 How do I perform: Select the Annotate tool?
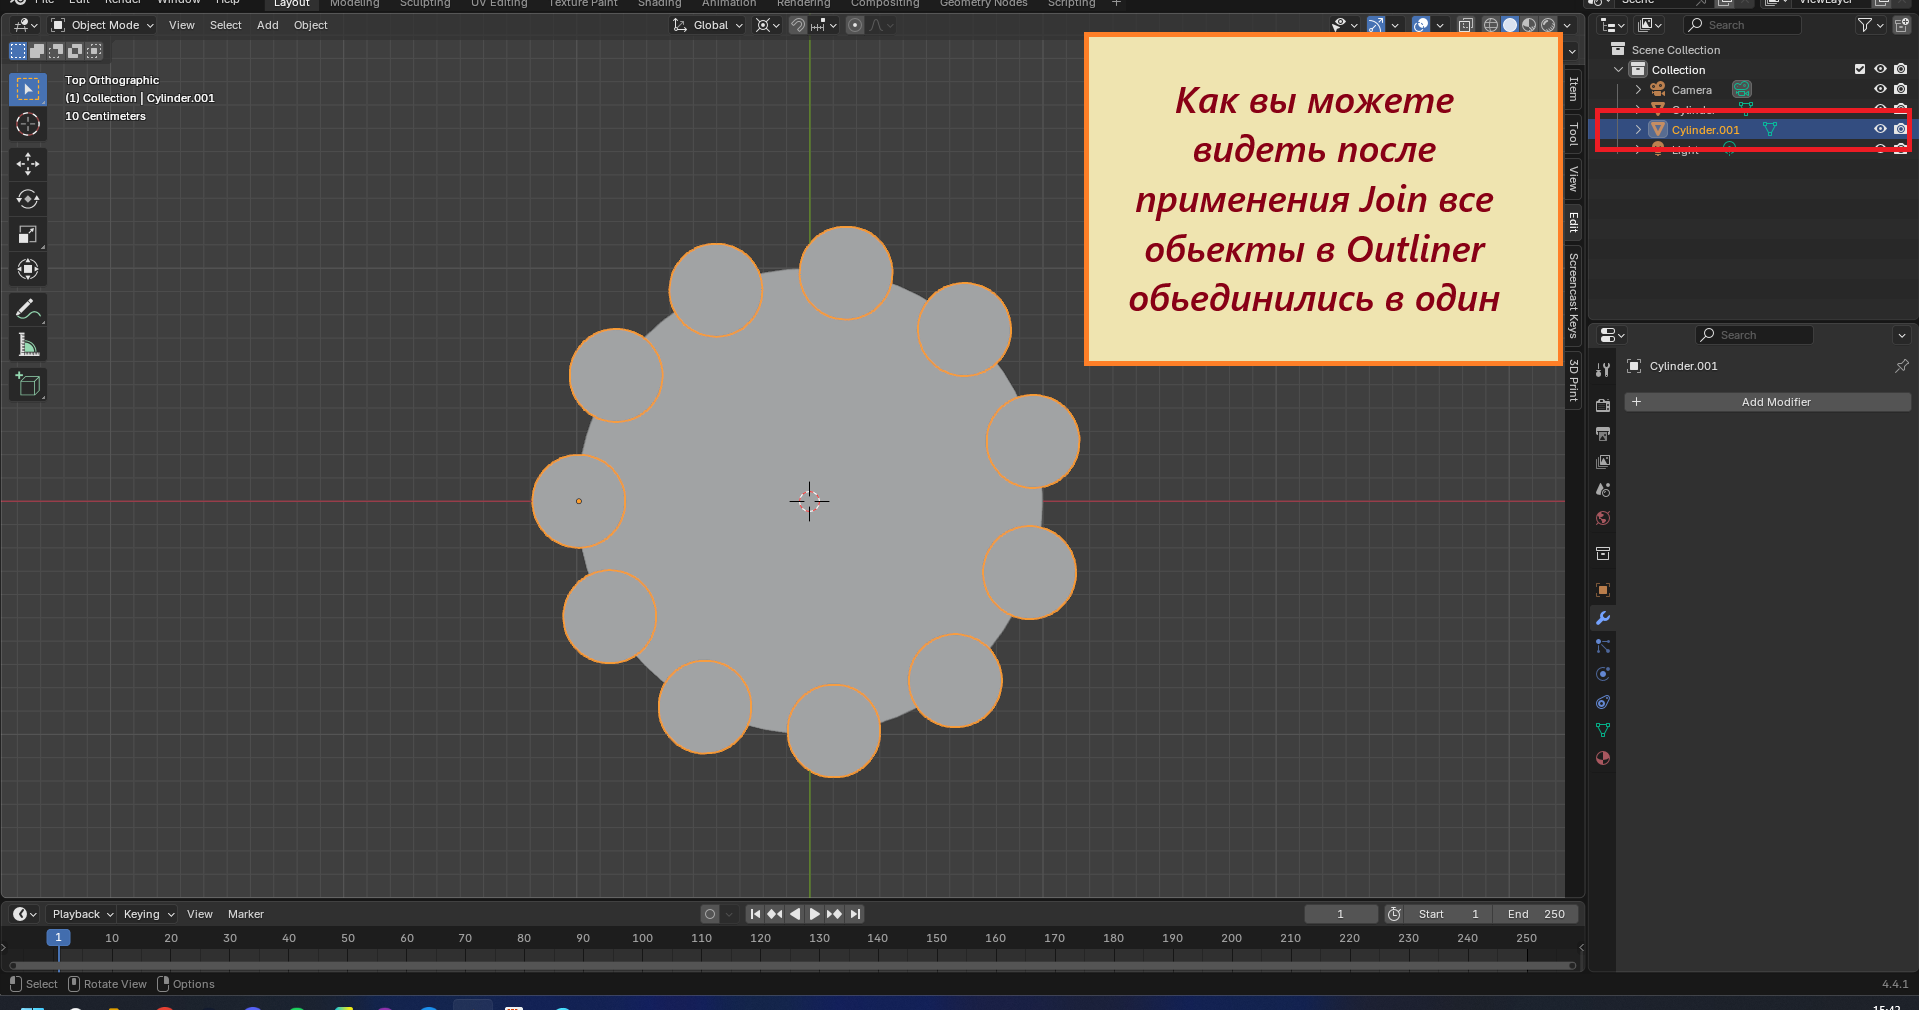click(x=28, y=309)
